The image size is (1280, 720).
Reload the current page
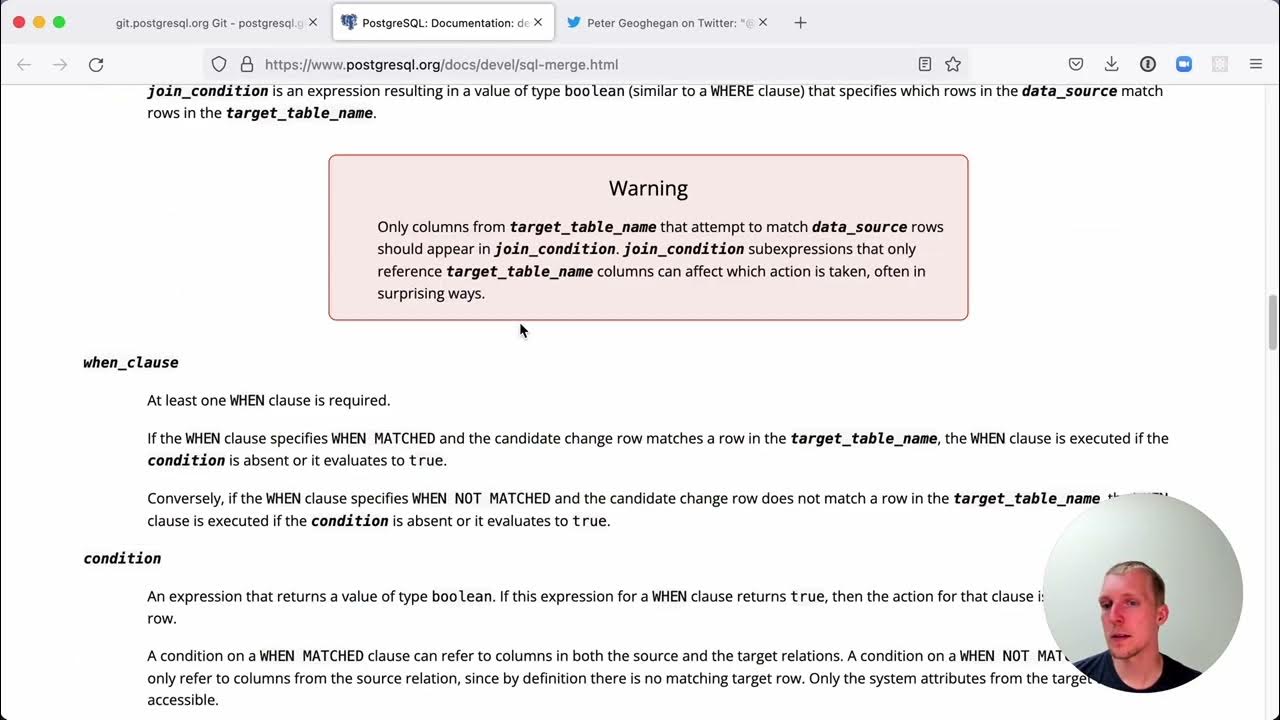tap(96, 64)
